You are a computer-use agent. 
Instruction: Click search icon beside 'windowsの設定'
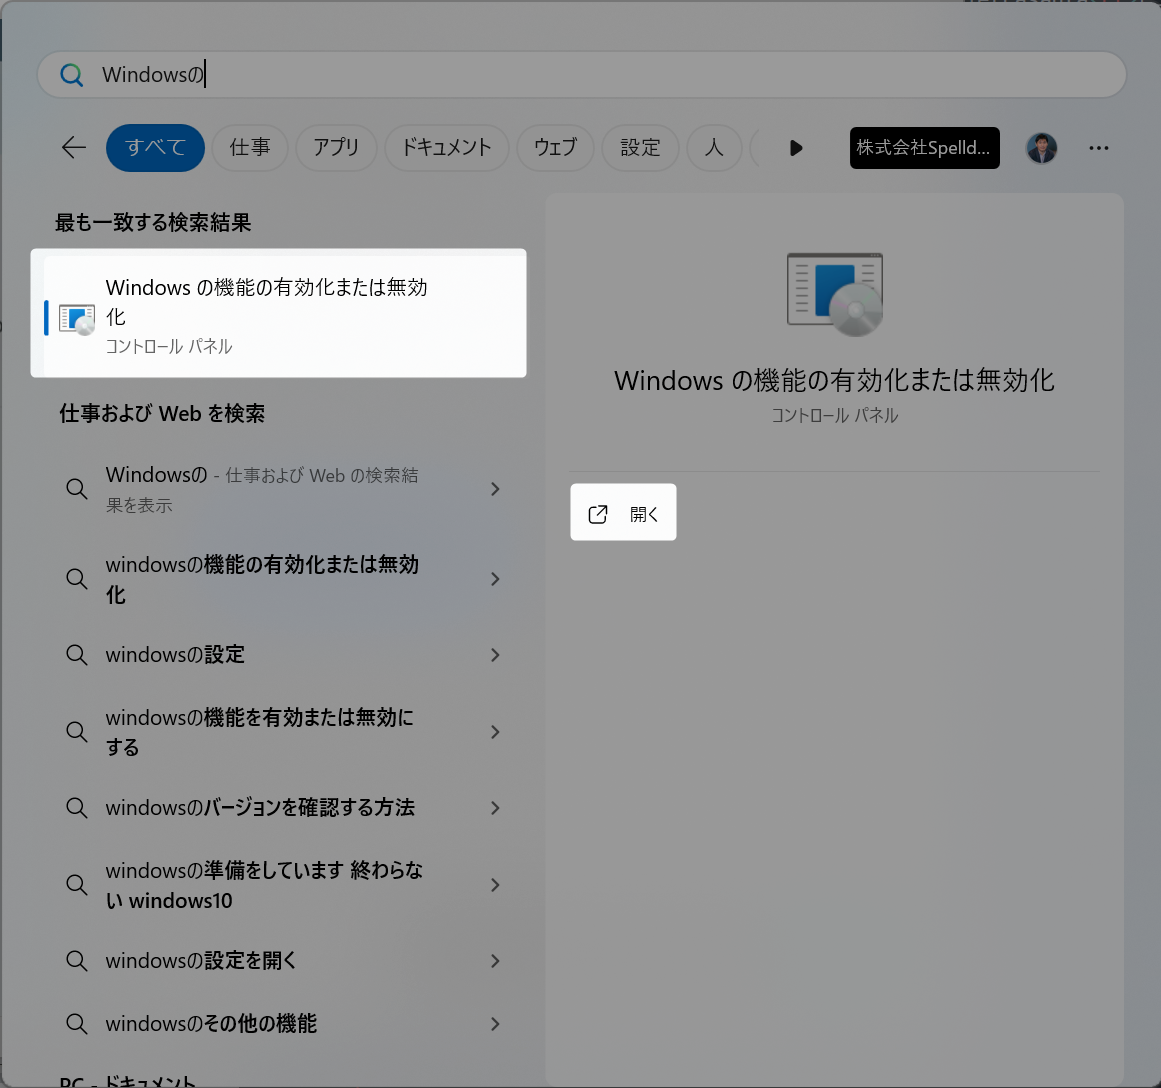[x=77, y=655]
